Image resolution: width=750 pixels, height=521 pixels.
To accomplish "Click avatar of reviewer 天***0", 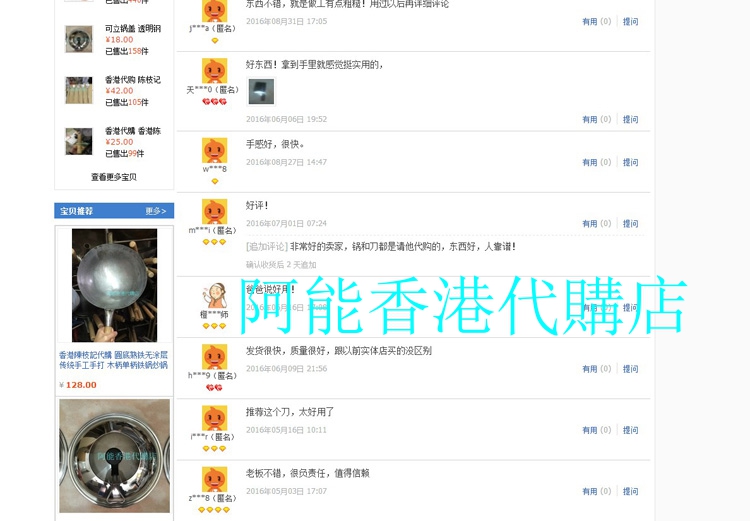I will pos(214,71).
